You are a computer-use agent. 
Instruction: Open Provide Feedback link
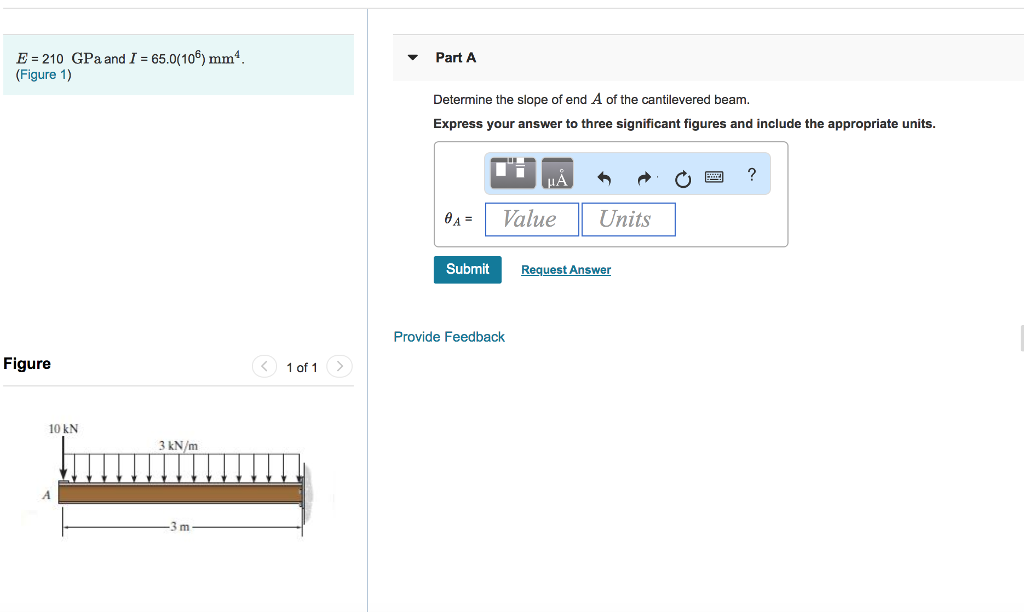[x=449, y=336]
